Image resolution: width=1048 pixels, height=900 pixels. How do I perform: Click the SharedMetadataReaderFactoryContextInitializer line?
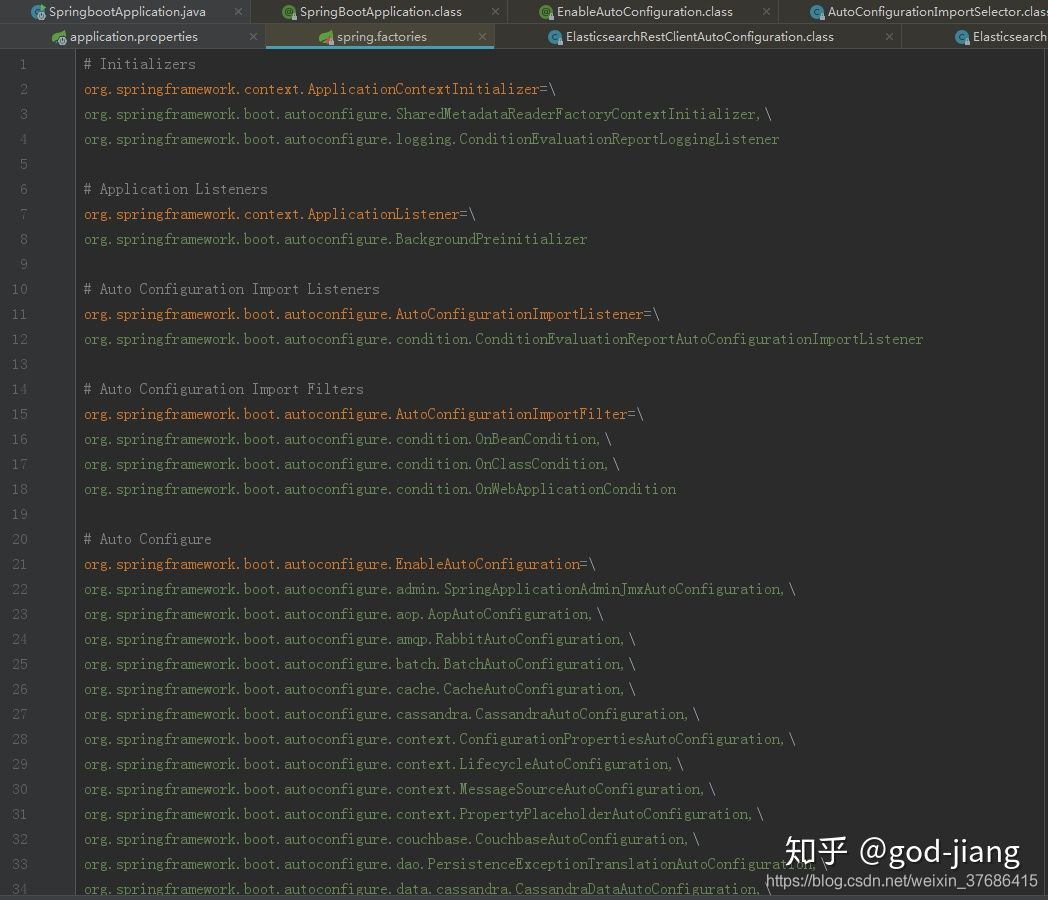tap(428, 114)
